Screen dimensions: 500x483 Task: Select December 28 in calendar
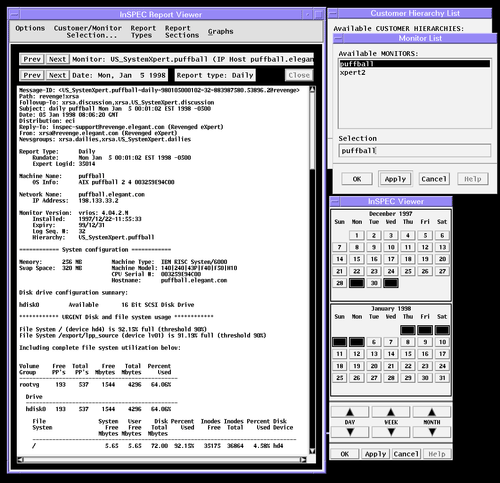tap(340, 283)
